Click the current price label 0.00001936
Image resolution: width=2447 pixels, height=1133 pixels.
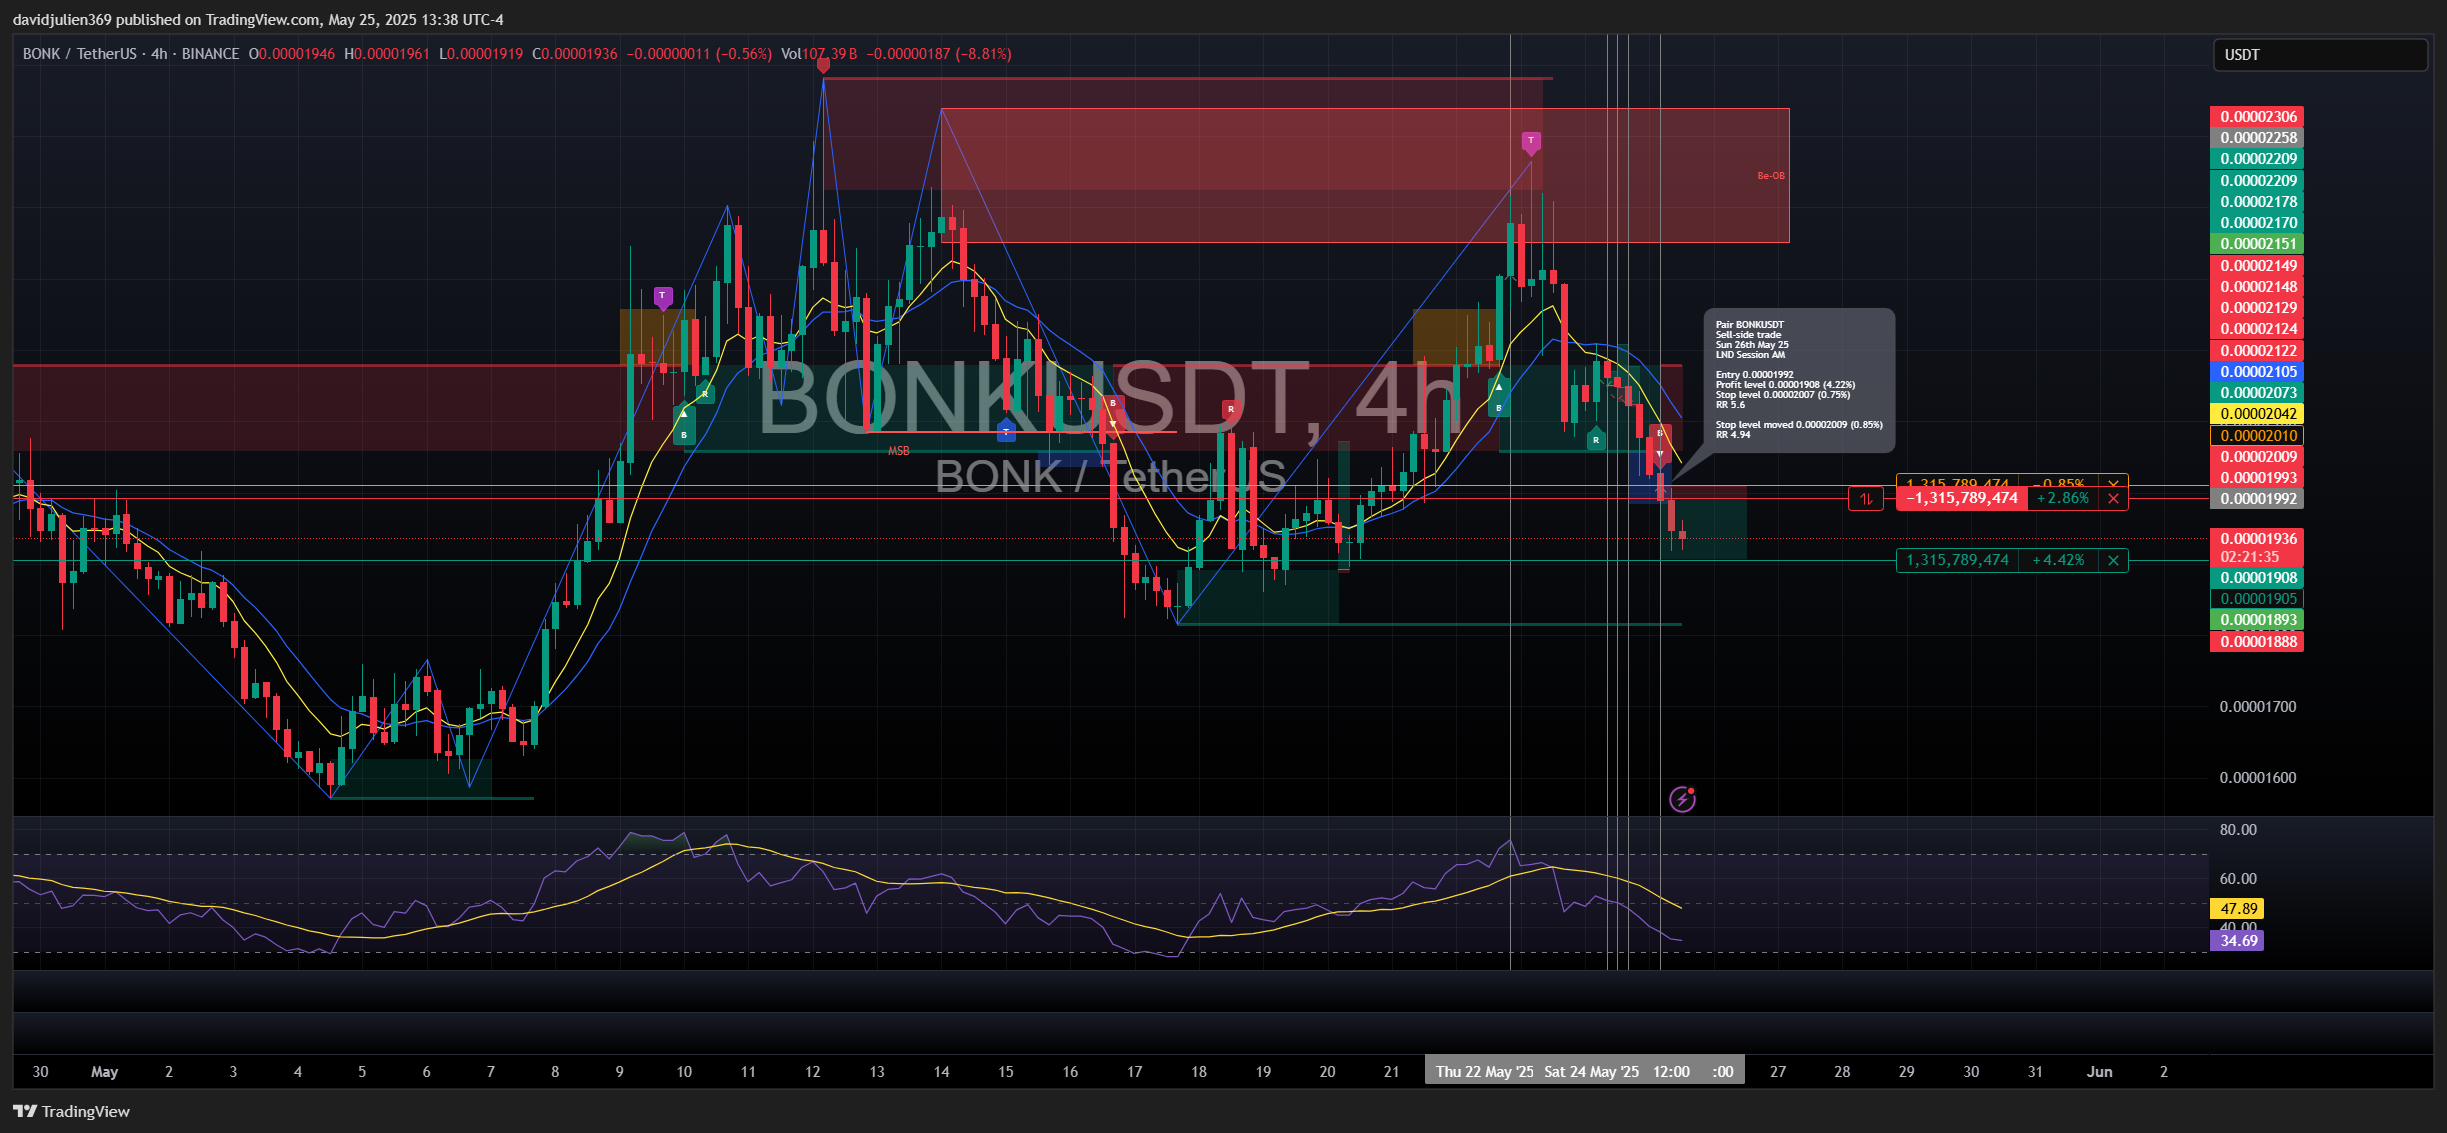[2258, 539]
